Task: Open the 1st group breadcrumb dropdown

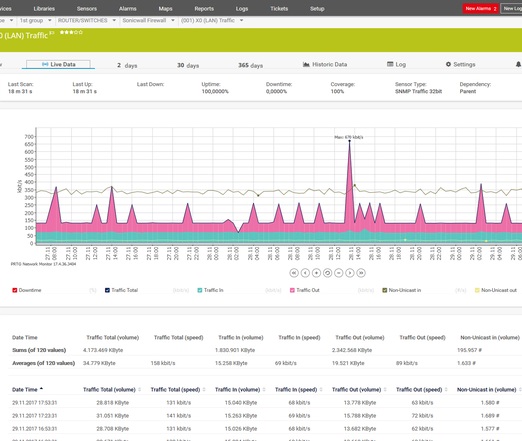Action: [x=50, y=20]
